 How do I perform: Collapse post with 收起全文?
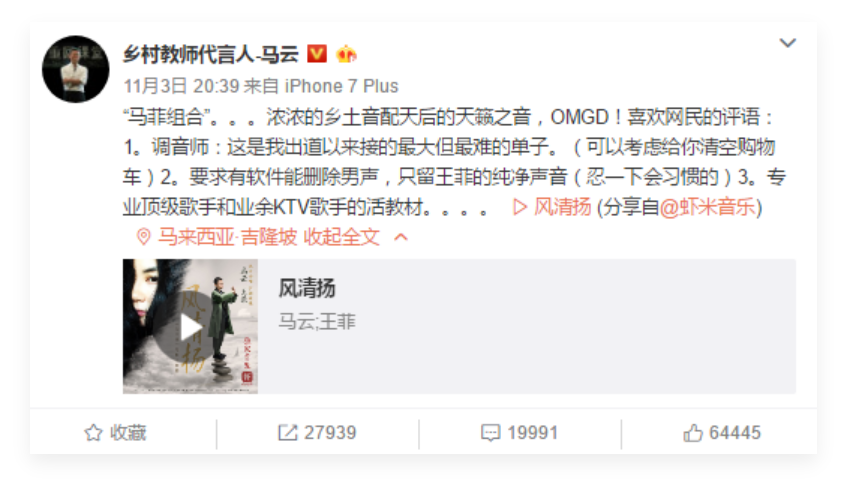pyautogui.click(x=341, y=237)
